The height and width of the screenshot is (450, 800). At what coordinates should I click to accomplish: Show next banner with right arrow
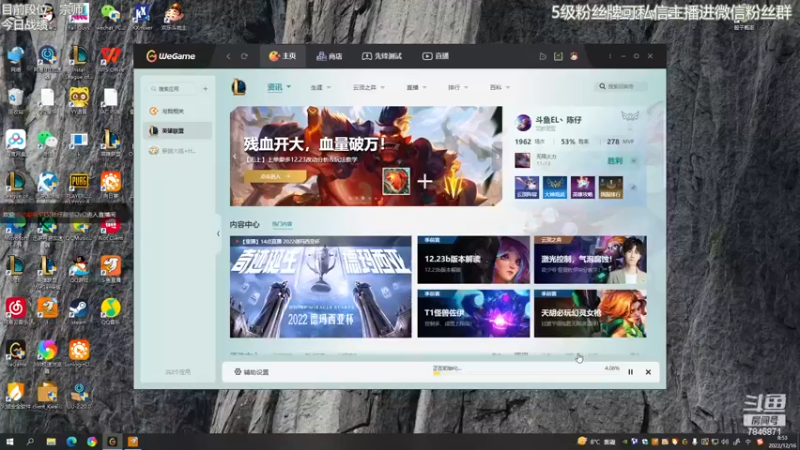click(497, 157)
